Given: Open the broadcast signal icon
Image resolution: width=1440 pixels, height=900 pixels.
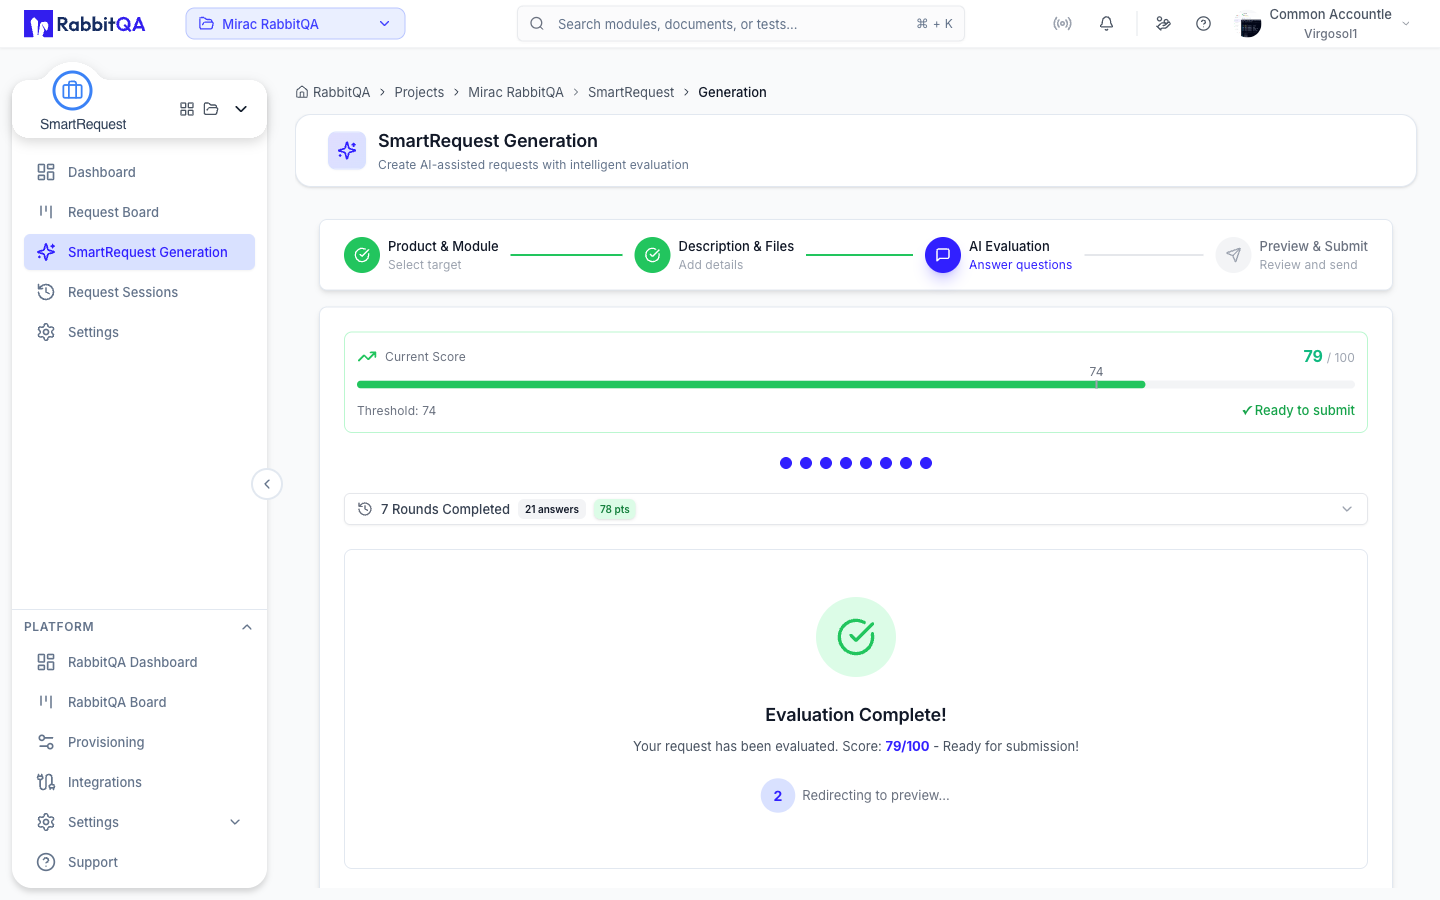Looking at the screenshot, I should tap(1062, 24).
